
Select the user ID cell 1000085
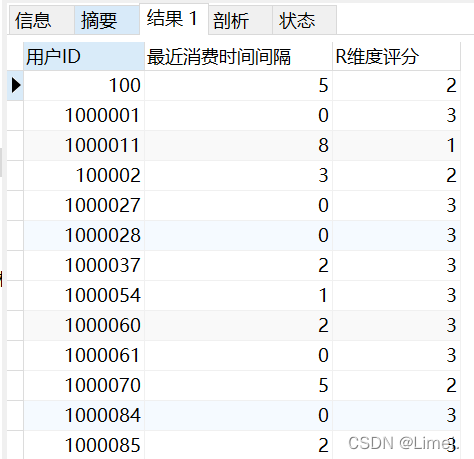tap(84, 445)
